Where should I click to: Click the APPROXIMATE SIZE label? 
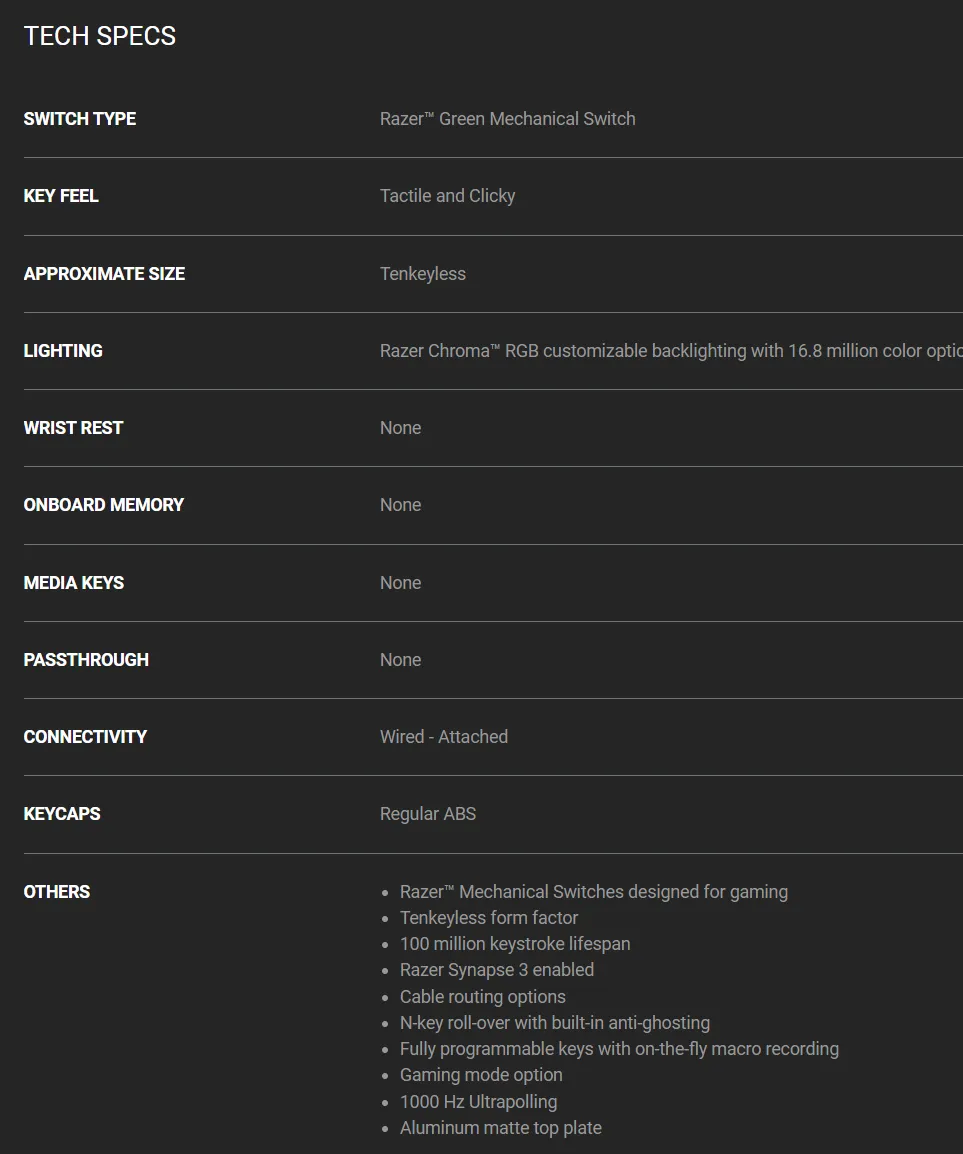pos(104,274)
